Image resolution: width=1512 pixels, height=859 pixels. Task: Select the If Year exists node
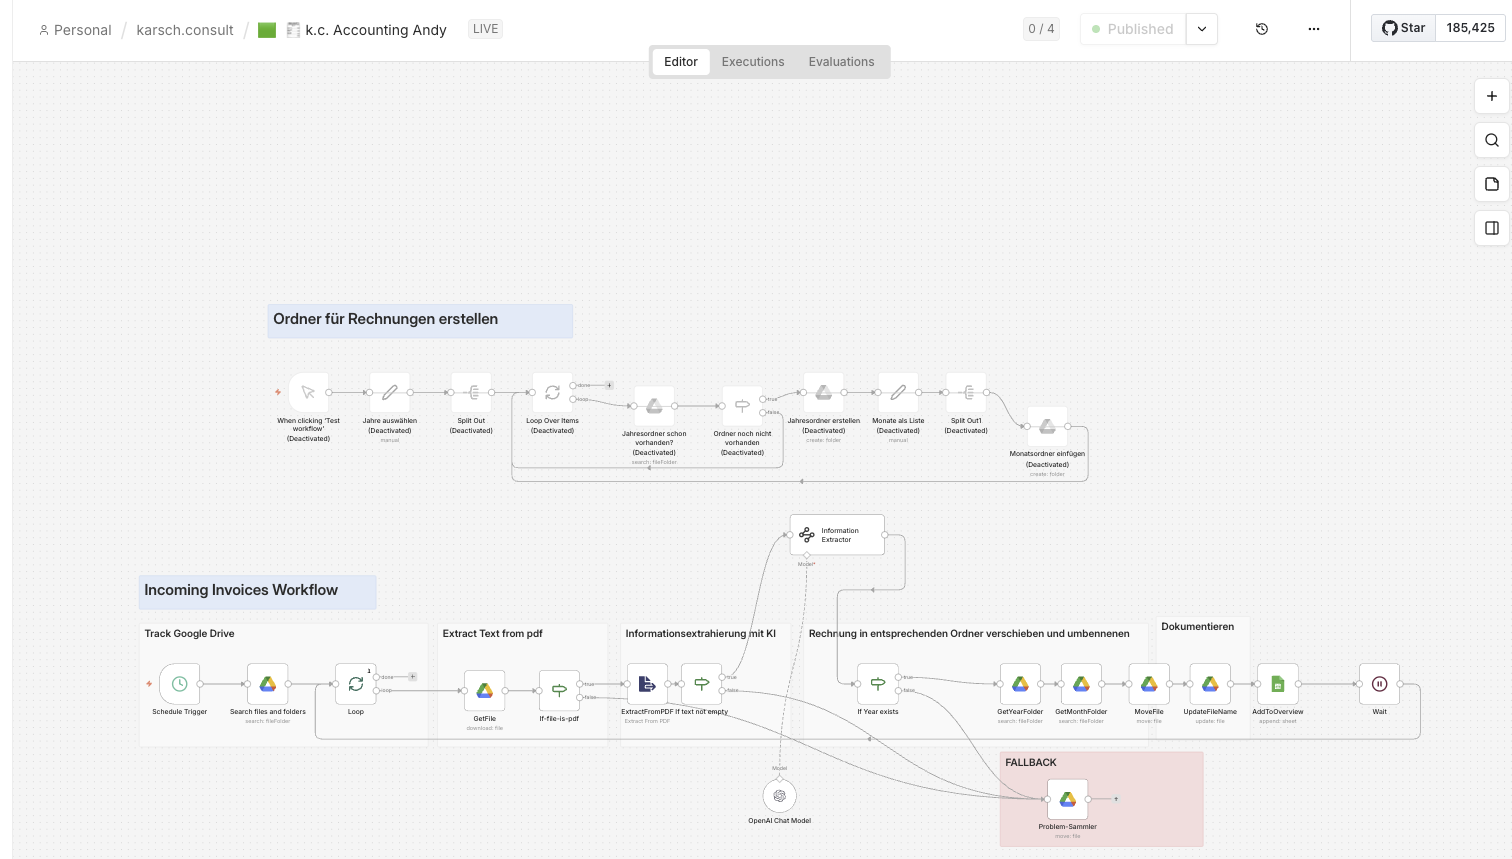click(x=878, y=684)
